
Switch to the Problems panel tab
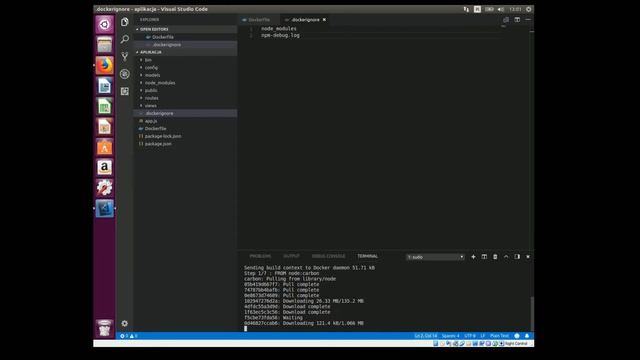tap(260, 256)
